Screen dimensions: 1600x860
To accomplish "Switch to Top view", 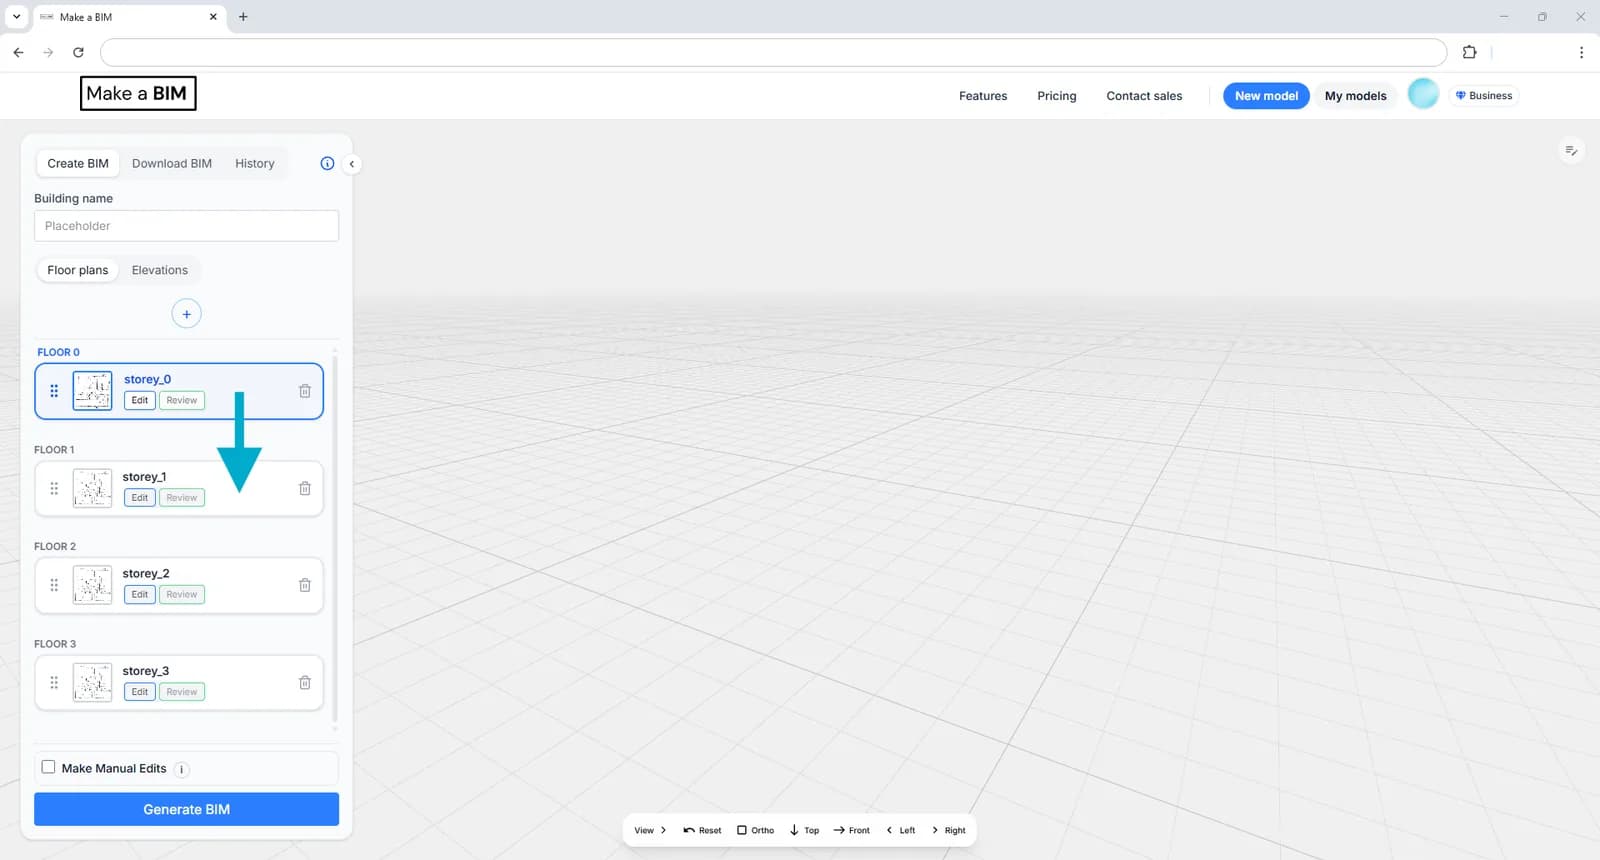I will coord(804,830).
